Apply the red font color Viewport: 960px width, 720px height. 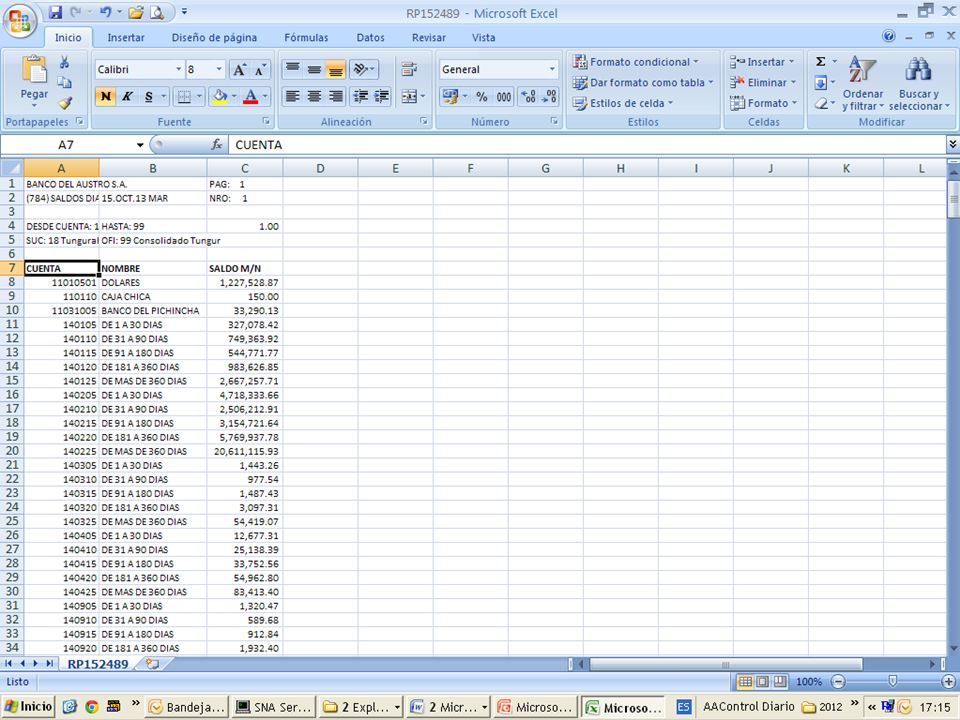[250, 96]
